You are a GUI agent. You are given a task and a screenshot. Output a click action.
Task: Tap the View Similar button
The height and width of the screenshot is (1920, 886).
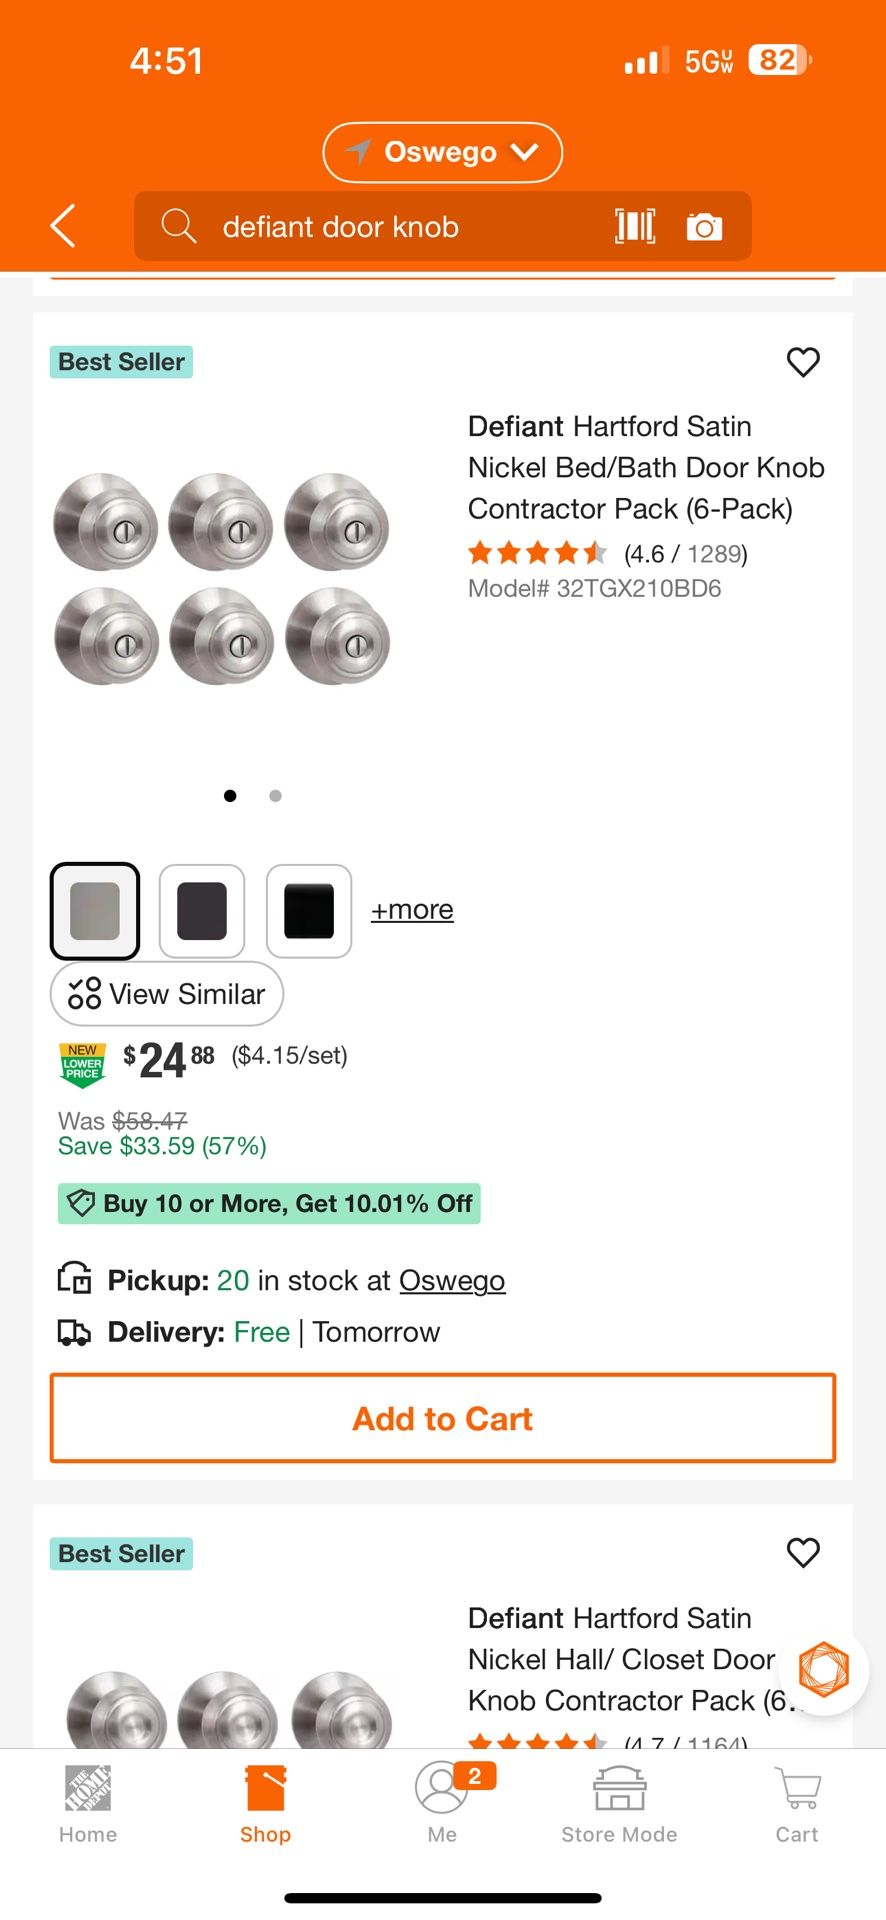pos(167,994)
